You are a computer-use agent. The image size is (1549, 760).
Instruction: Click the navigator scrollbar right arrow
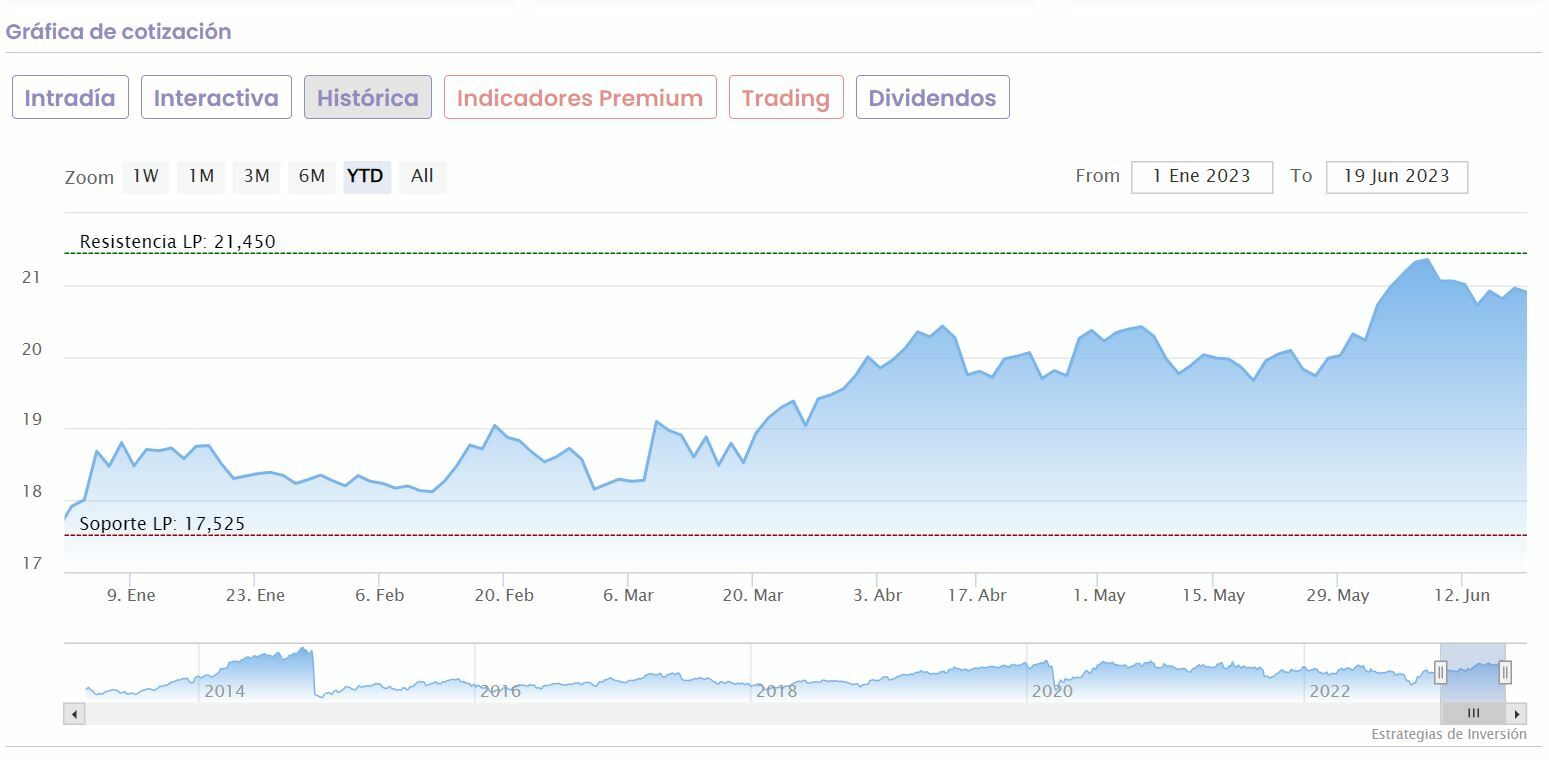1517,714
